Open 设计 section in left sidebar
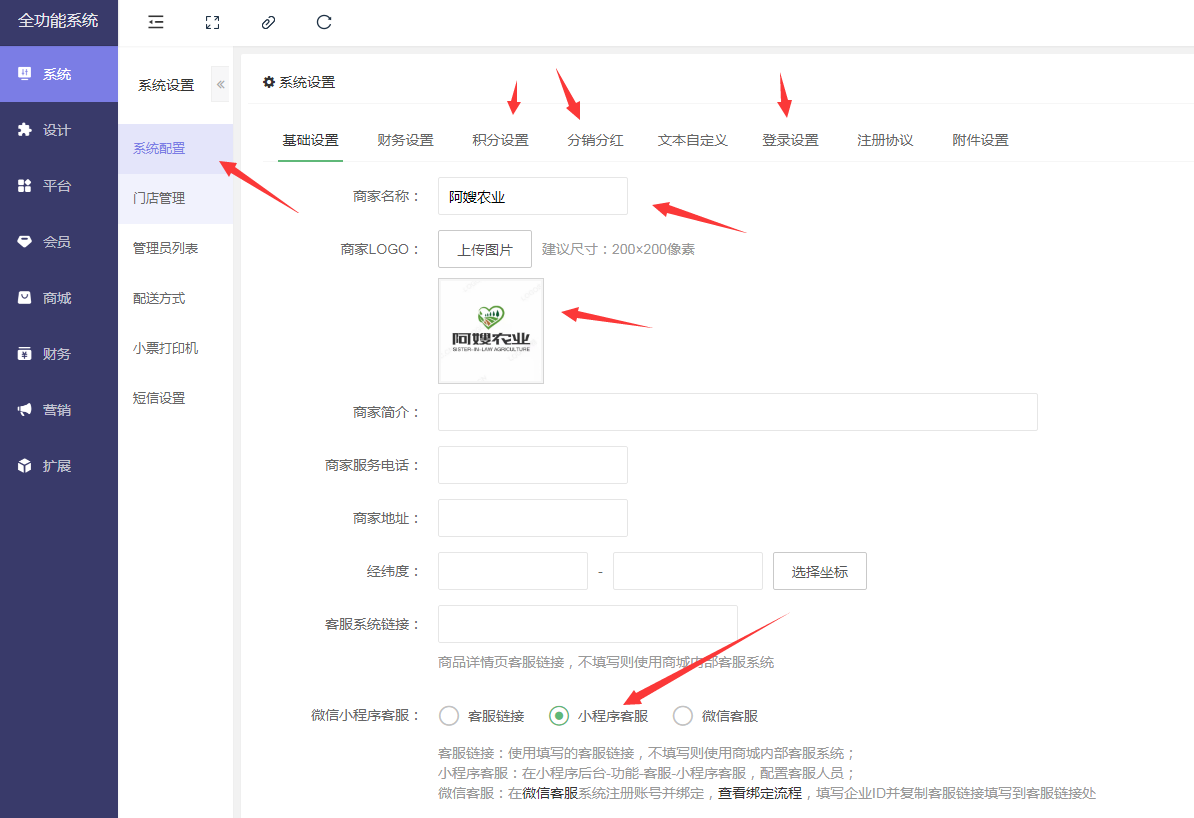The image size is (1194, 818). (58, 130)
